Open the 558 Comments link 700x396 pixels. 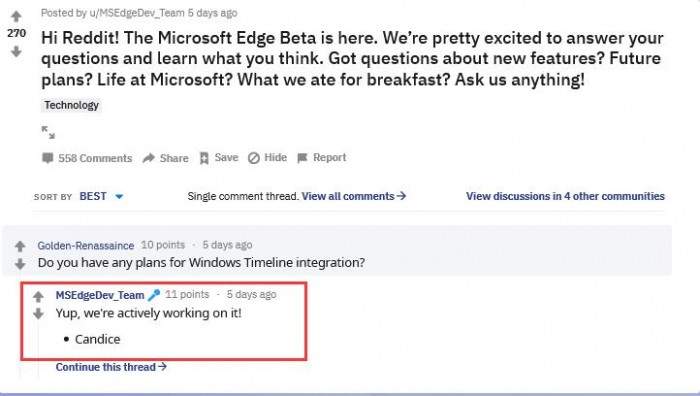coord(87,158)
